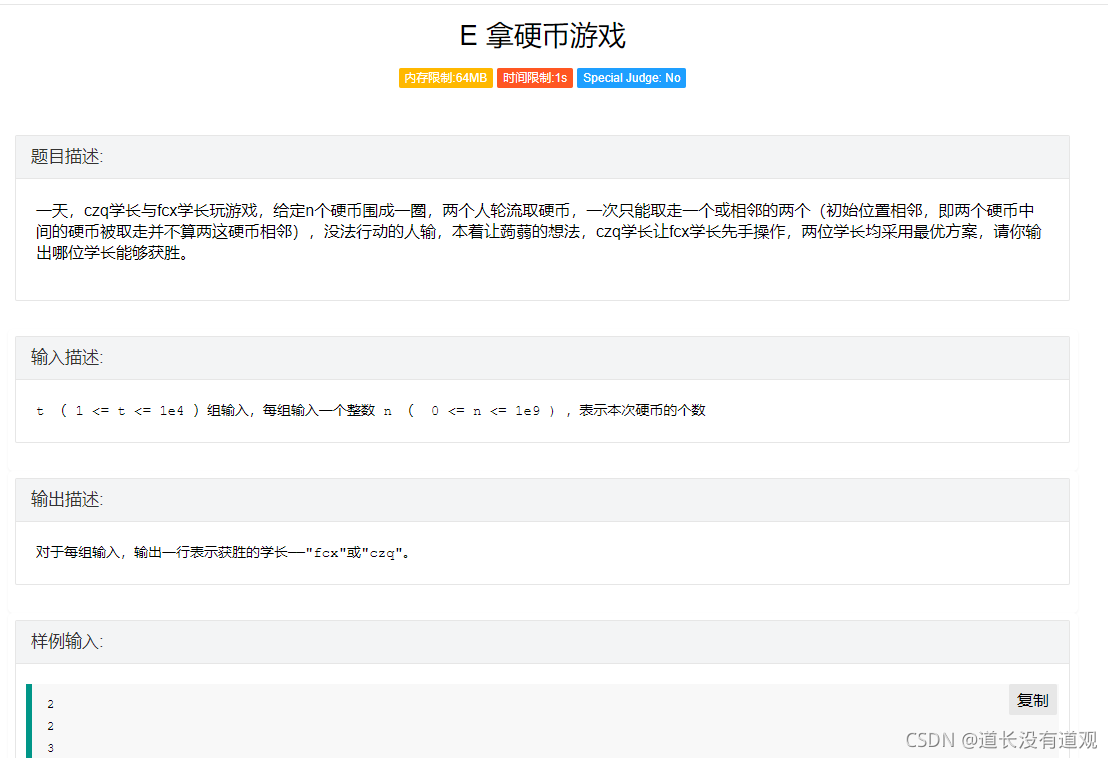Click the 样例输入 section header
The height and width of the screenshot is (758, 1113).
[x=542, y=642]
